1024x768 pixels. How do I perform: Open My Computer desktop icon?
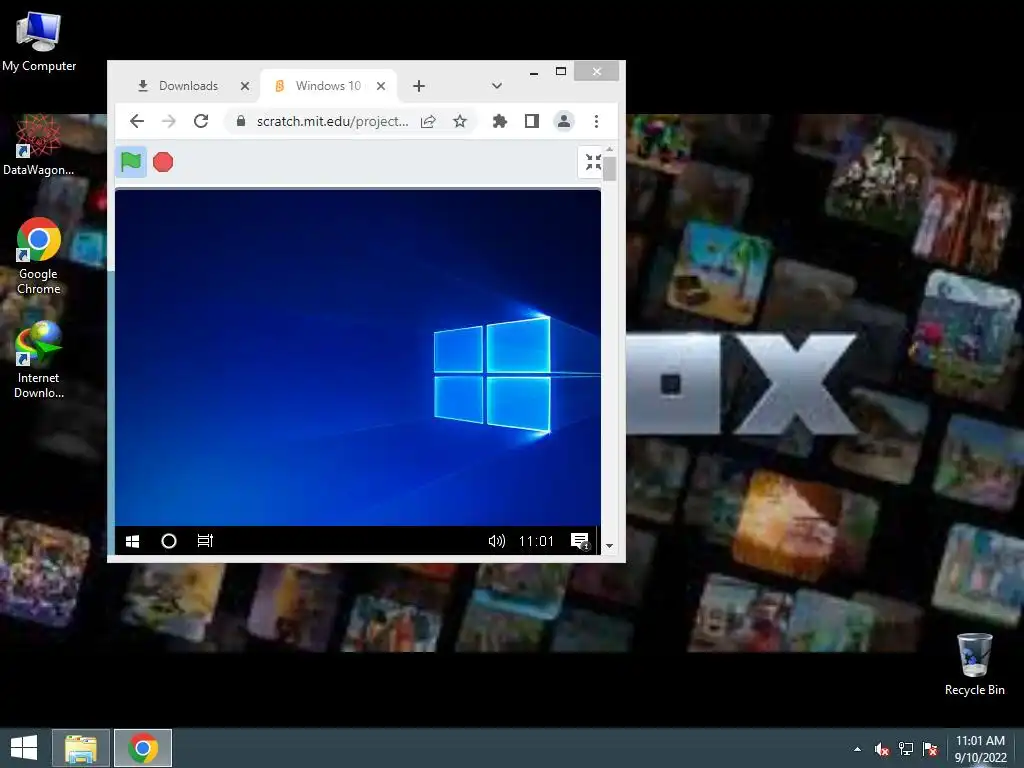tap(39, 41)
